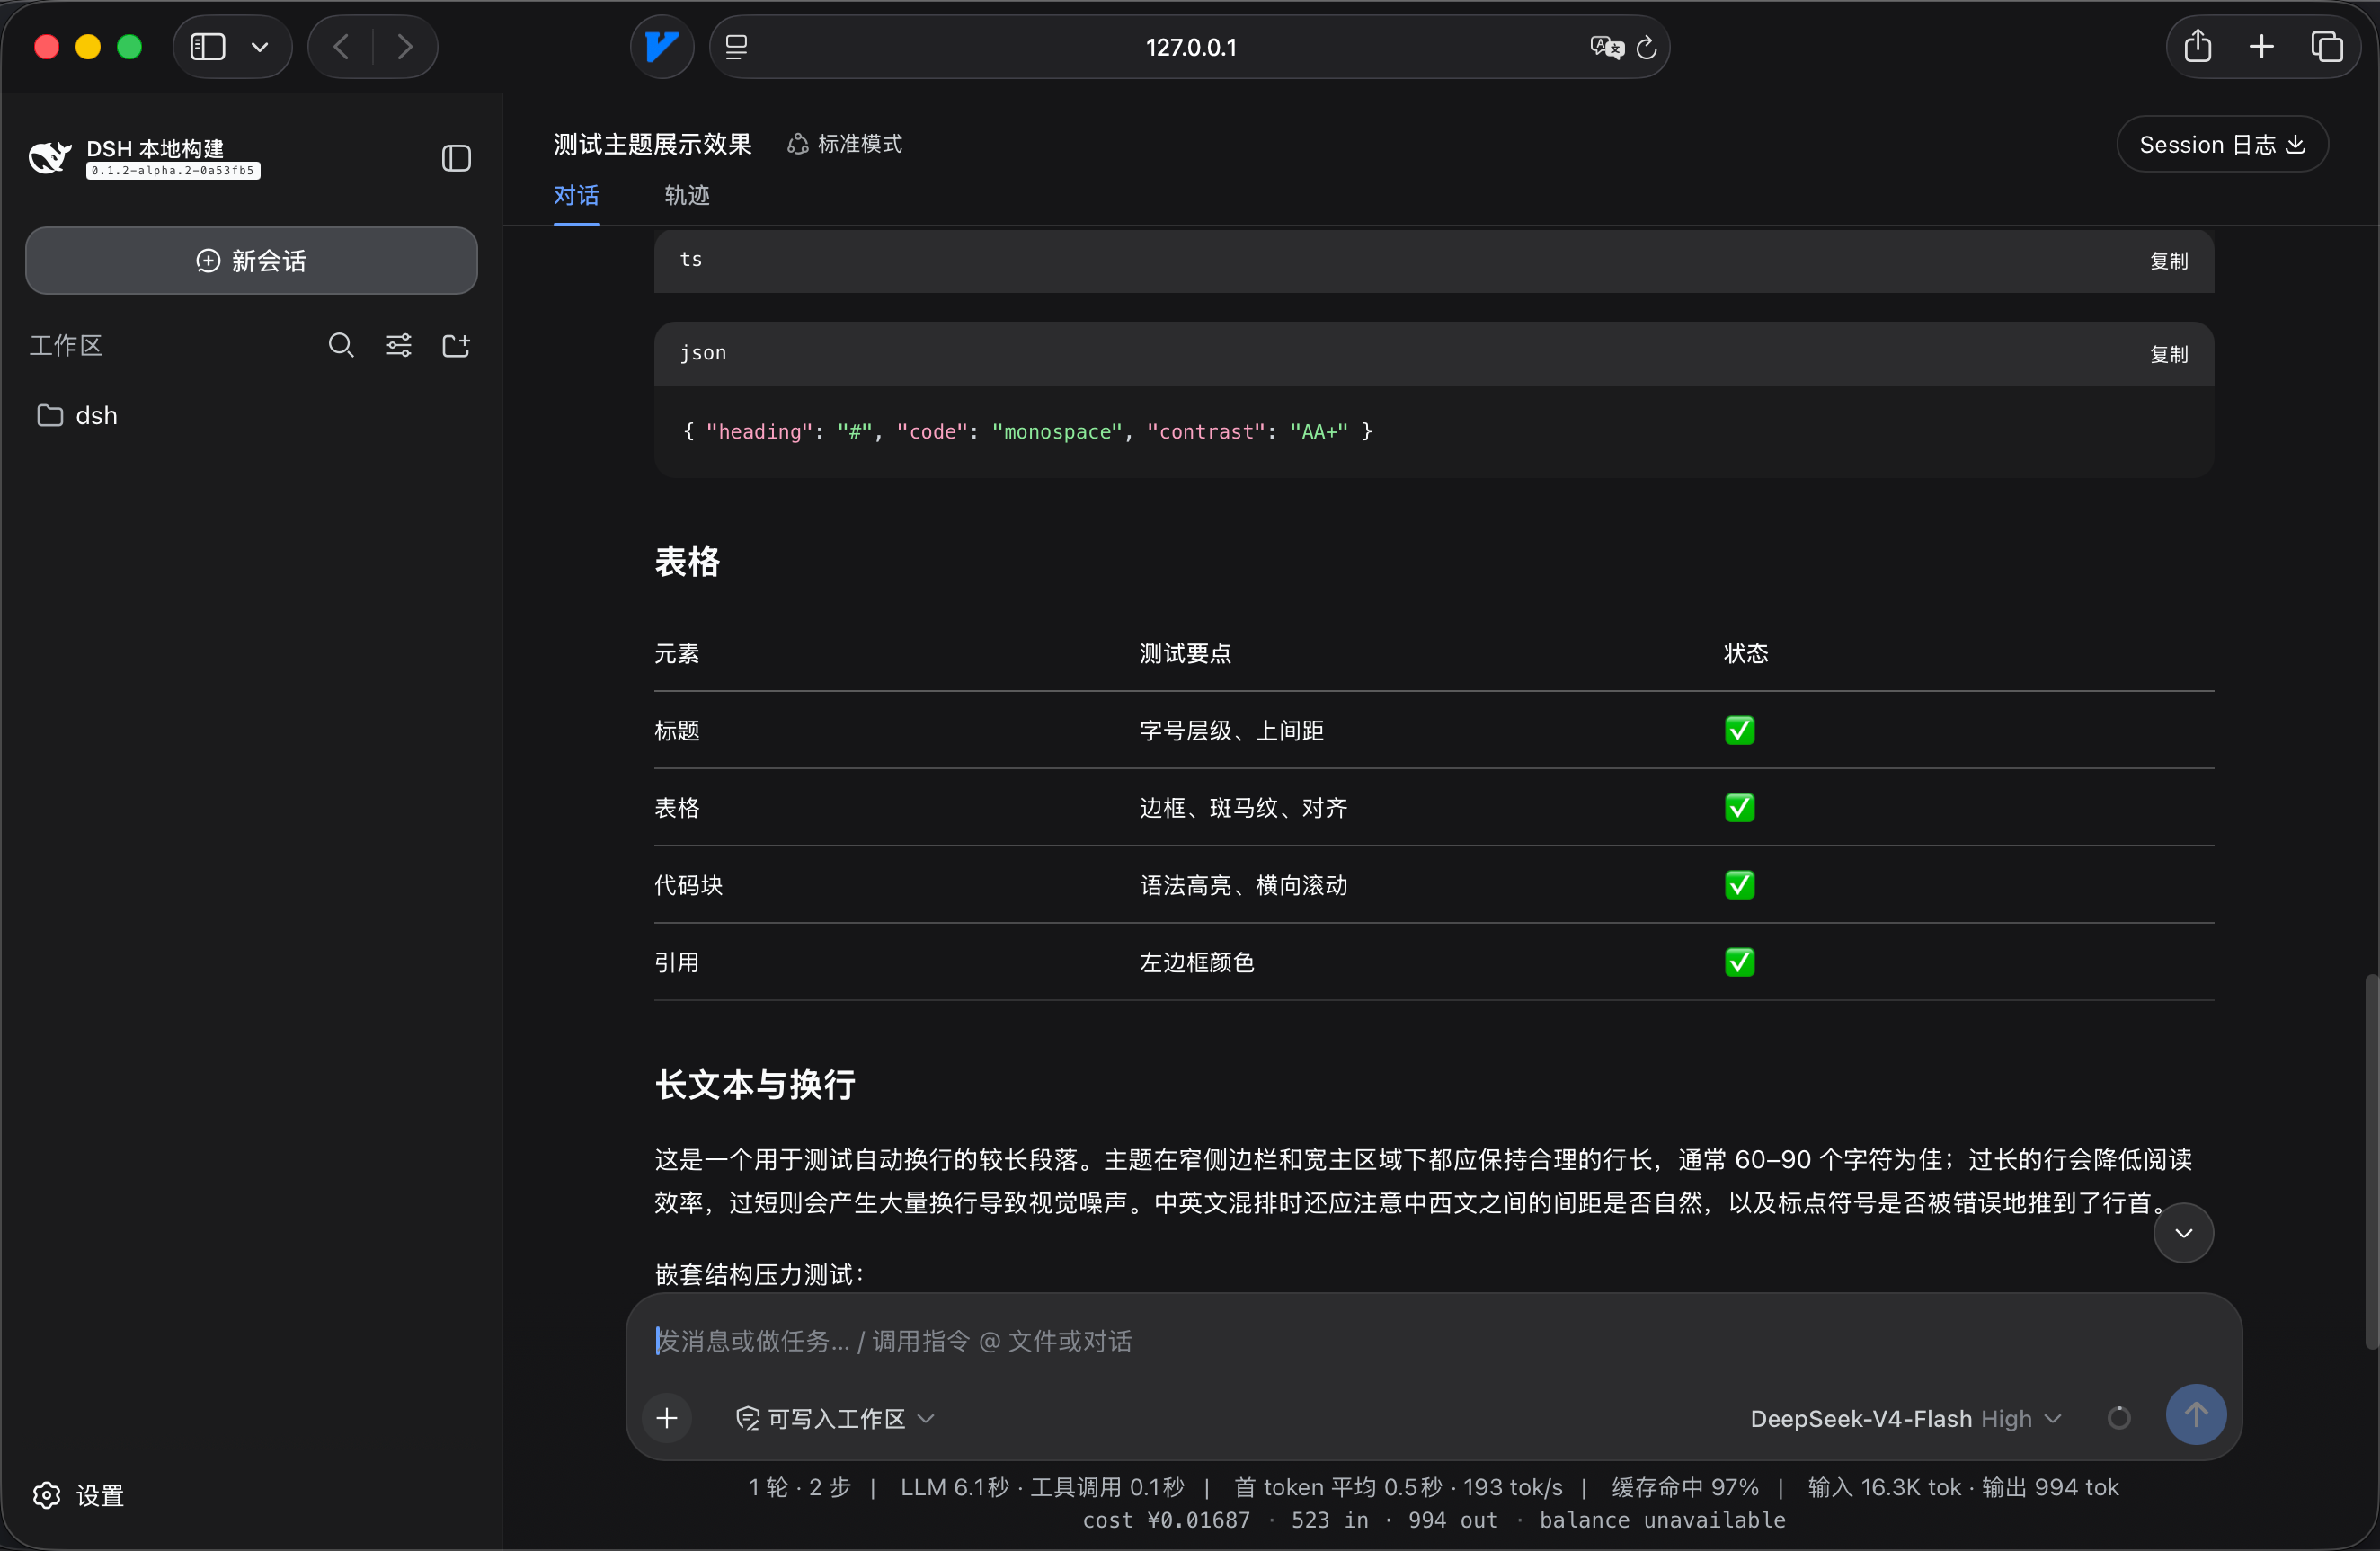
Task: Toggle Safari sidebar button
Action: pyautogui.click(x=208, y=47)
